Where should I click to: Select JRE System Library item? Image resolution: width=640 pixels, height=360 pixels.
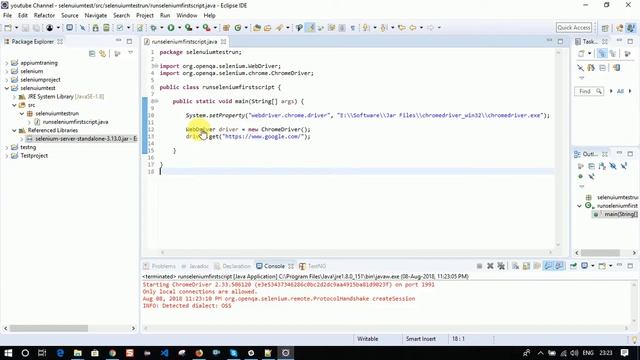point(61,97)
